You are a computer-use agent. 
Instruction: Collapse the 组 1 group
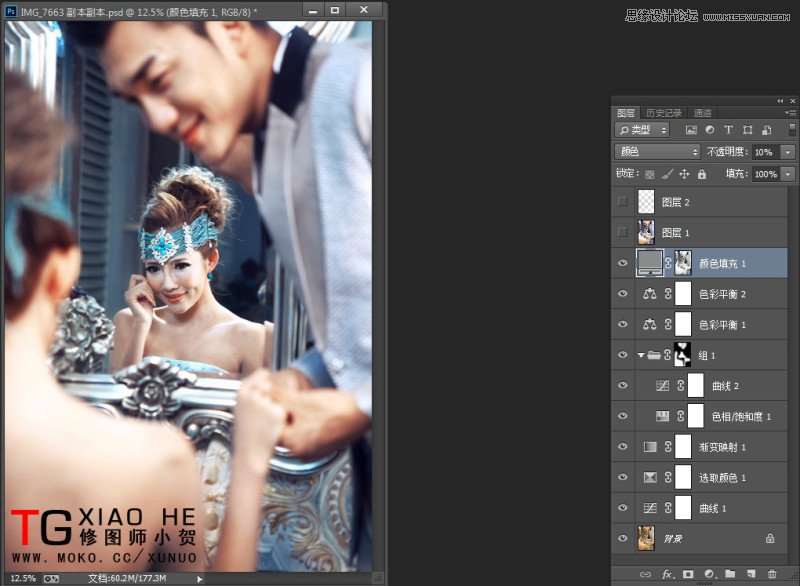tap(641, 354)
